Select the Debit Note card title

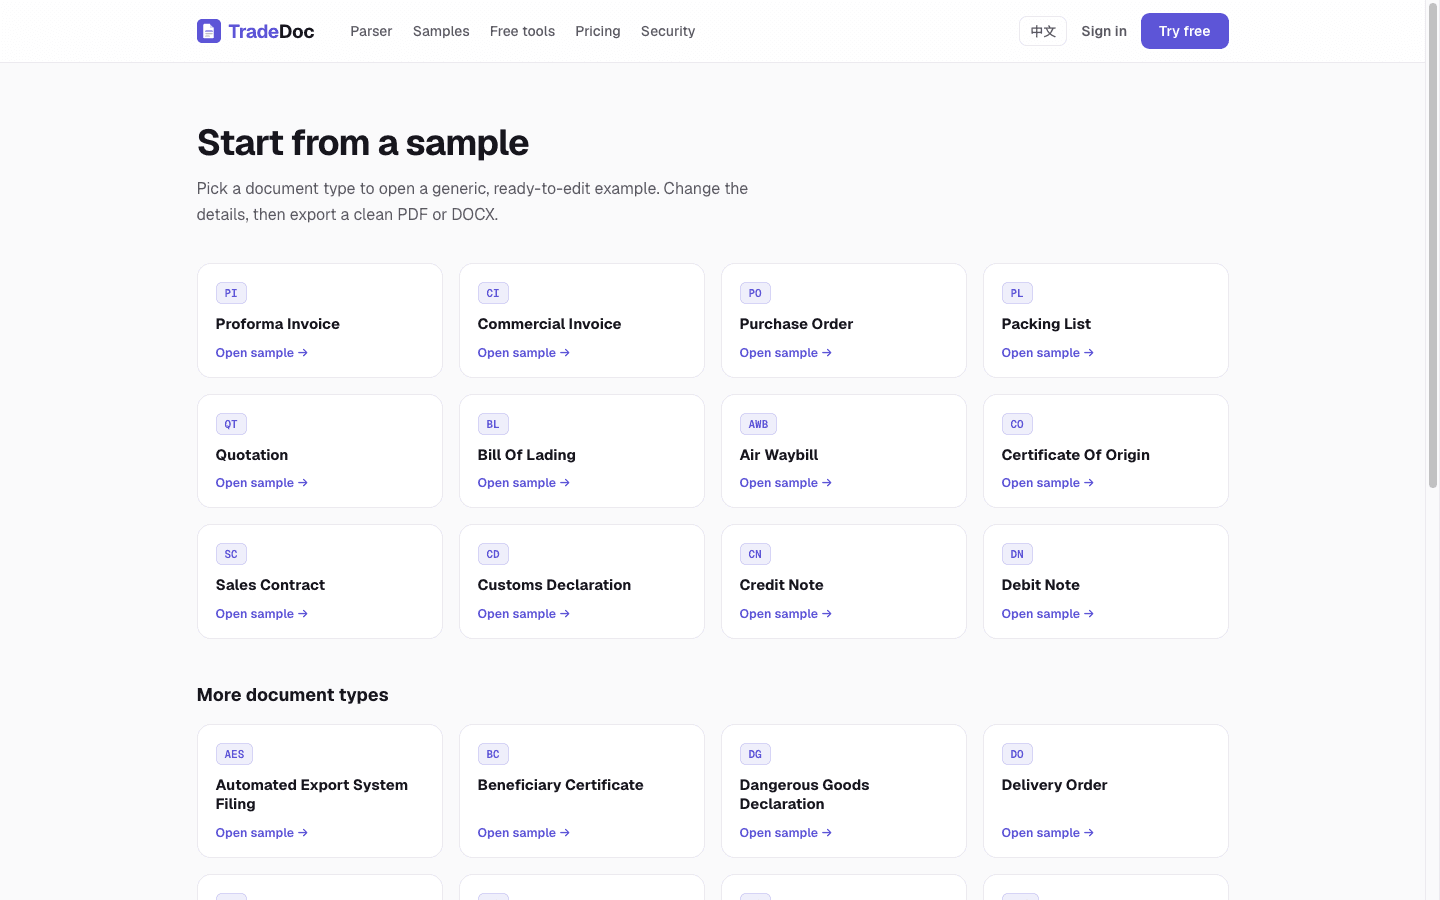1041,585
